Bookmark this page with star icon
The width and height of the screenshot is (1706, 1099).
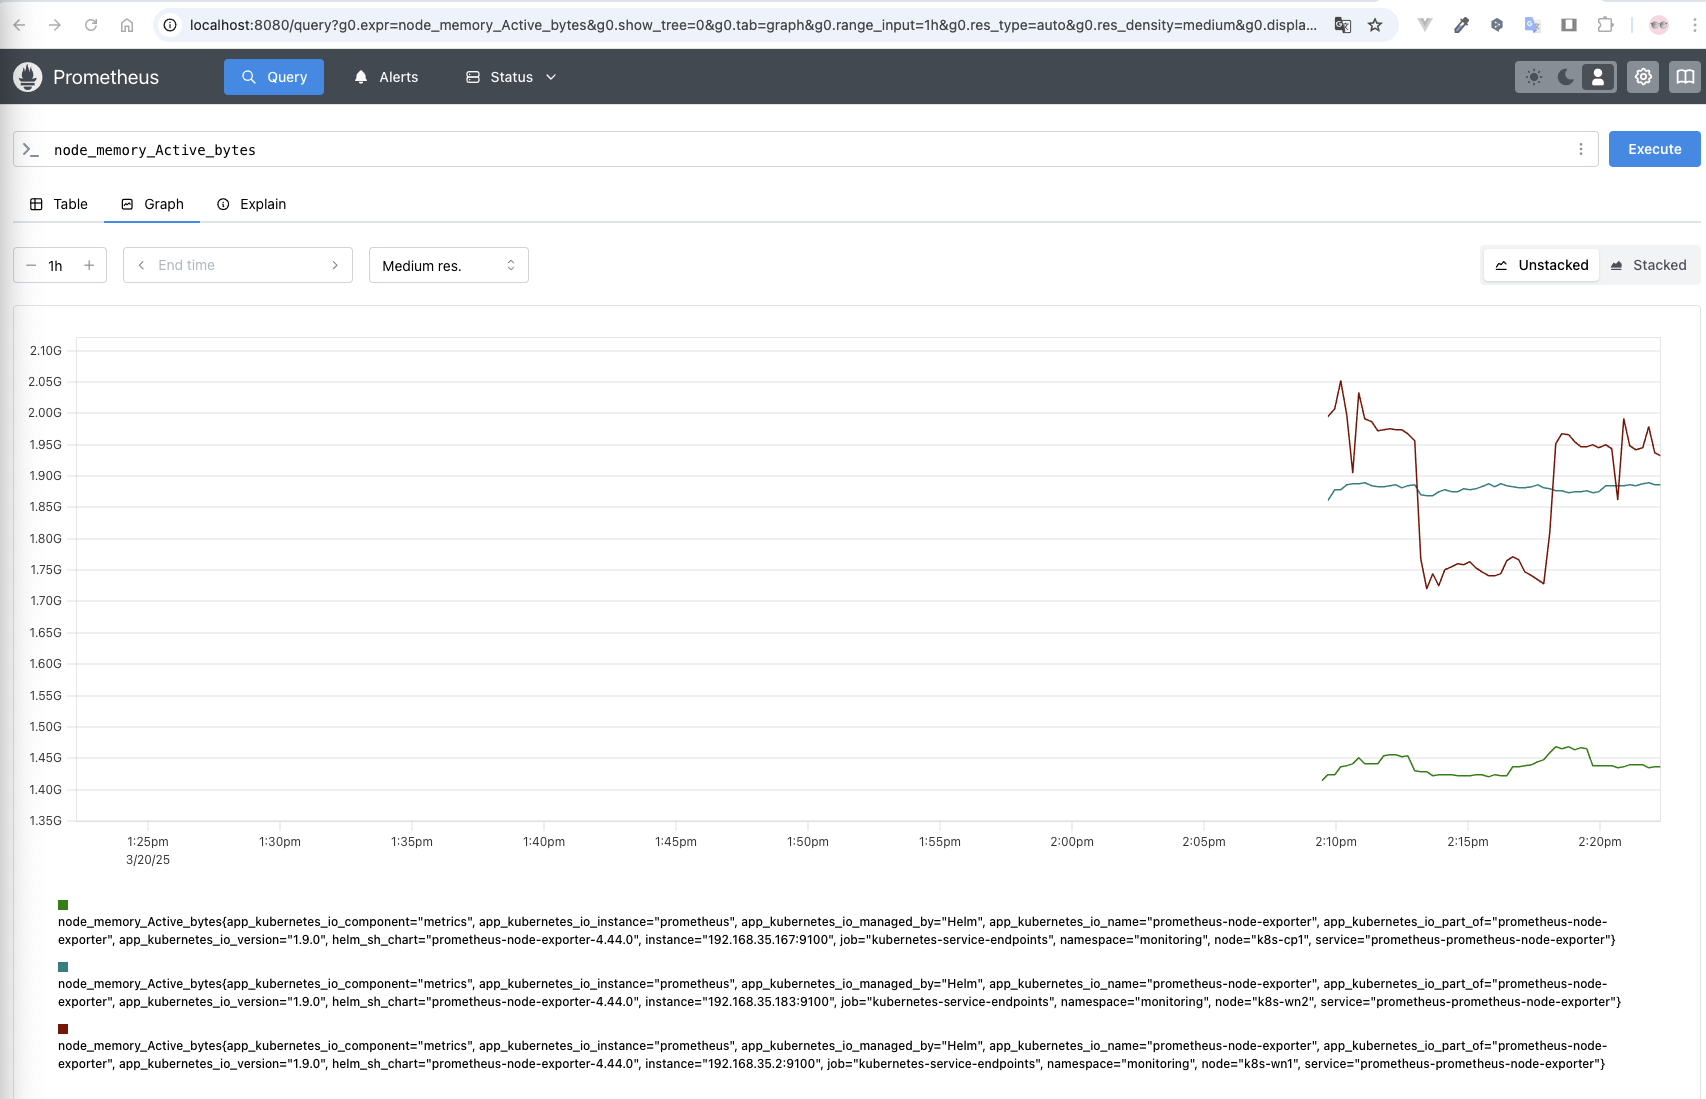[1375, 25]
